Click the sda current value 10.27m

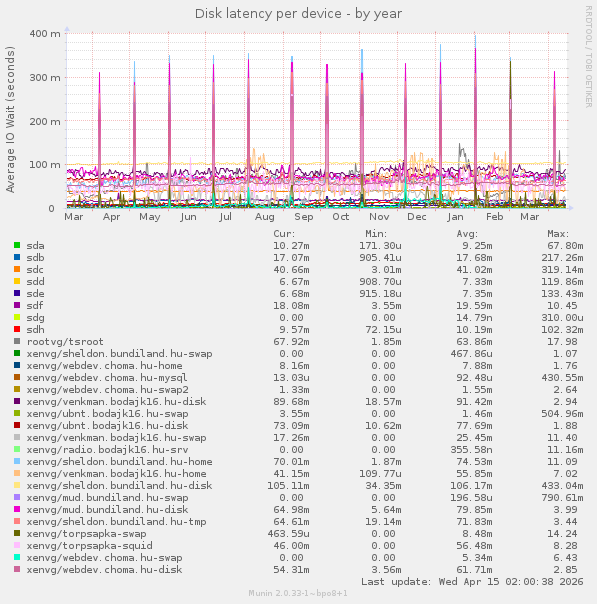click(291, 245)
